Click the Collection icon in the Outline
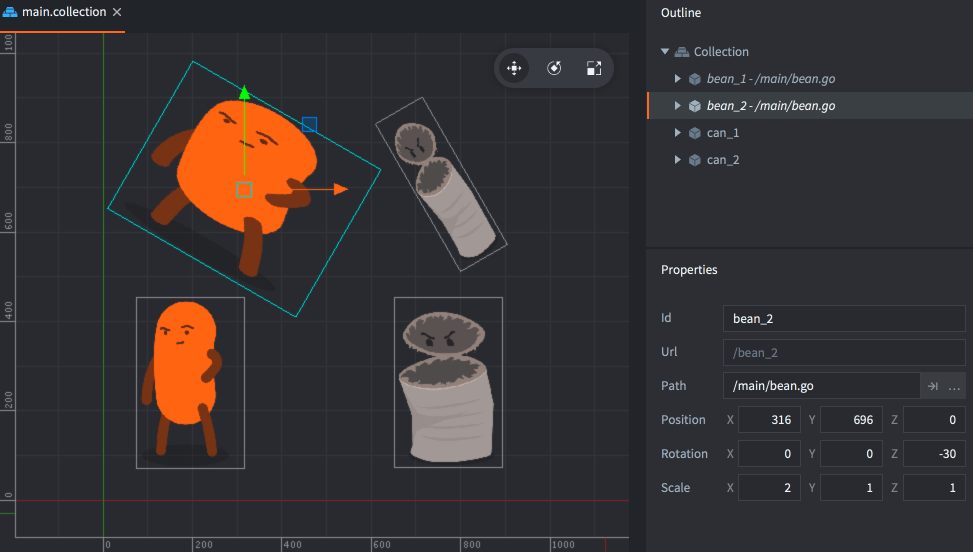Image resolution: width=973 pixels, height=552 pixels. [x=681, y=52]
